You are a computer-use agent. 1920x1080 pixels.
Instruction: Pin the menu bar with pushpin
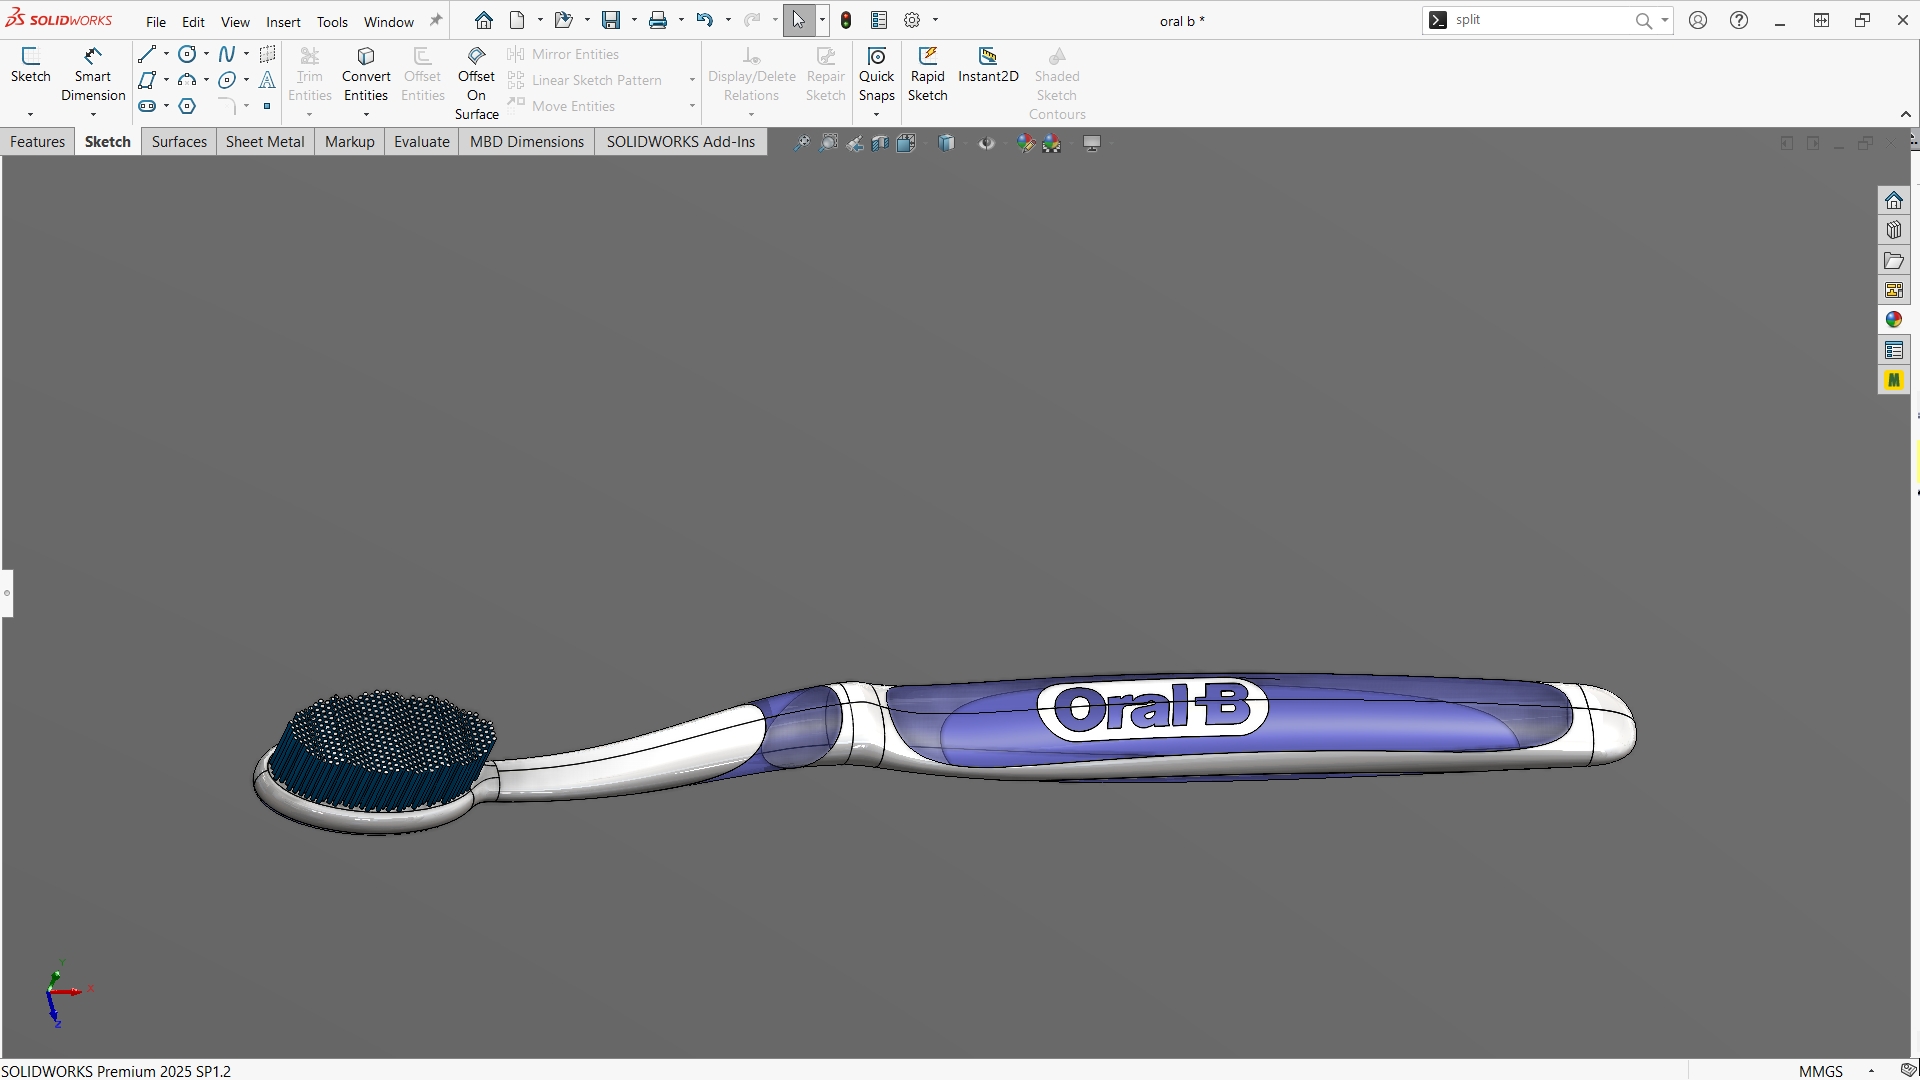click(436, 20)
